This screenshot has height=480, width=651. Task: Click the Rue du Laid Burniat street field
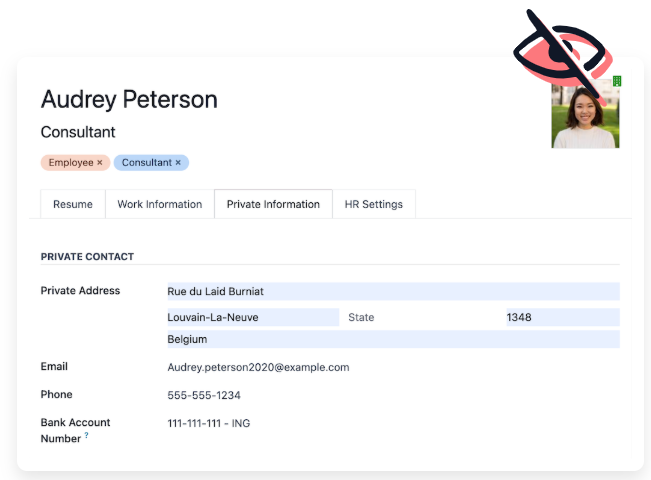click(392, 291)
